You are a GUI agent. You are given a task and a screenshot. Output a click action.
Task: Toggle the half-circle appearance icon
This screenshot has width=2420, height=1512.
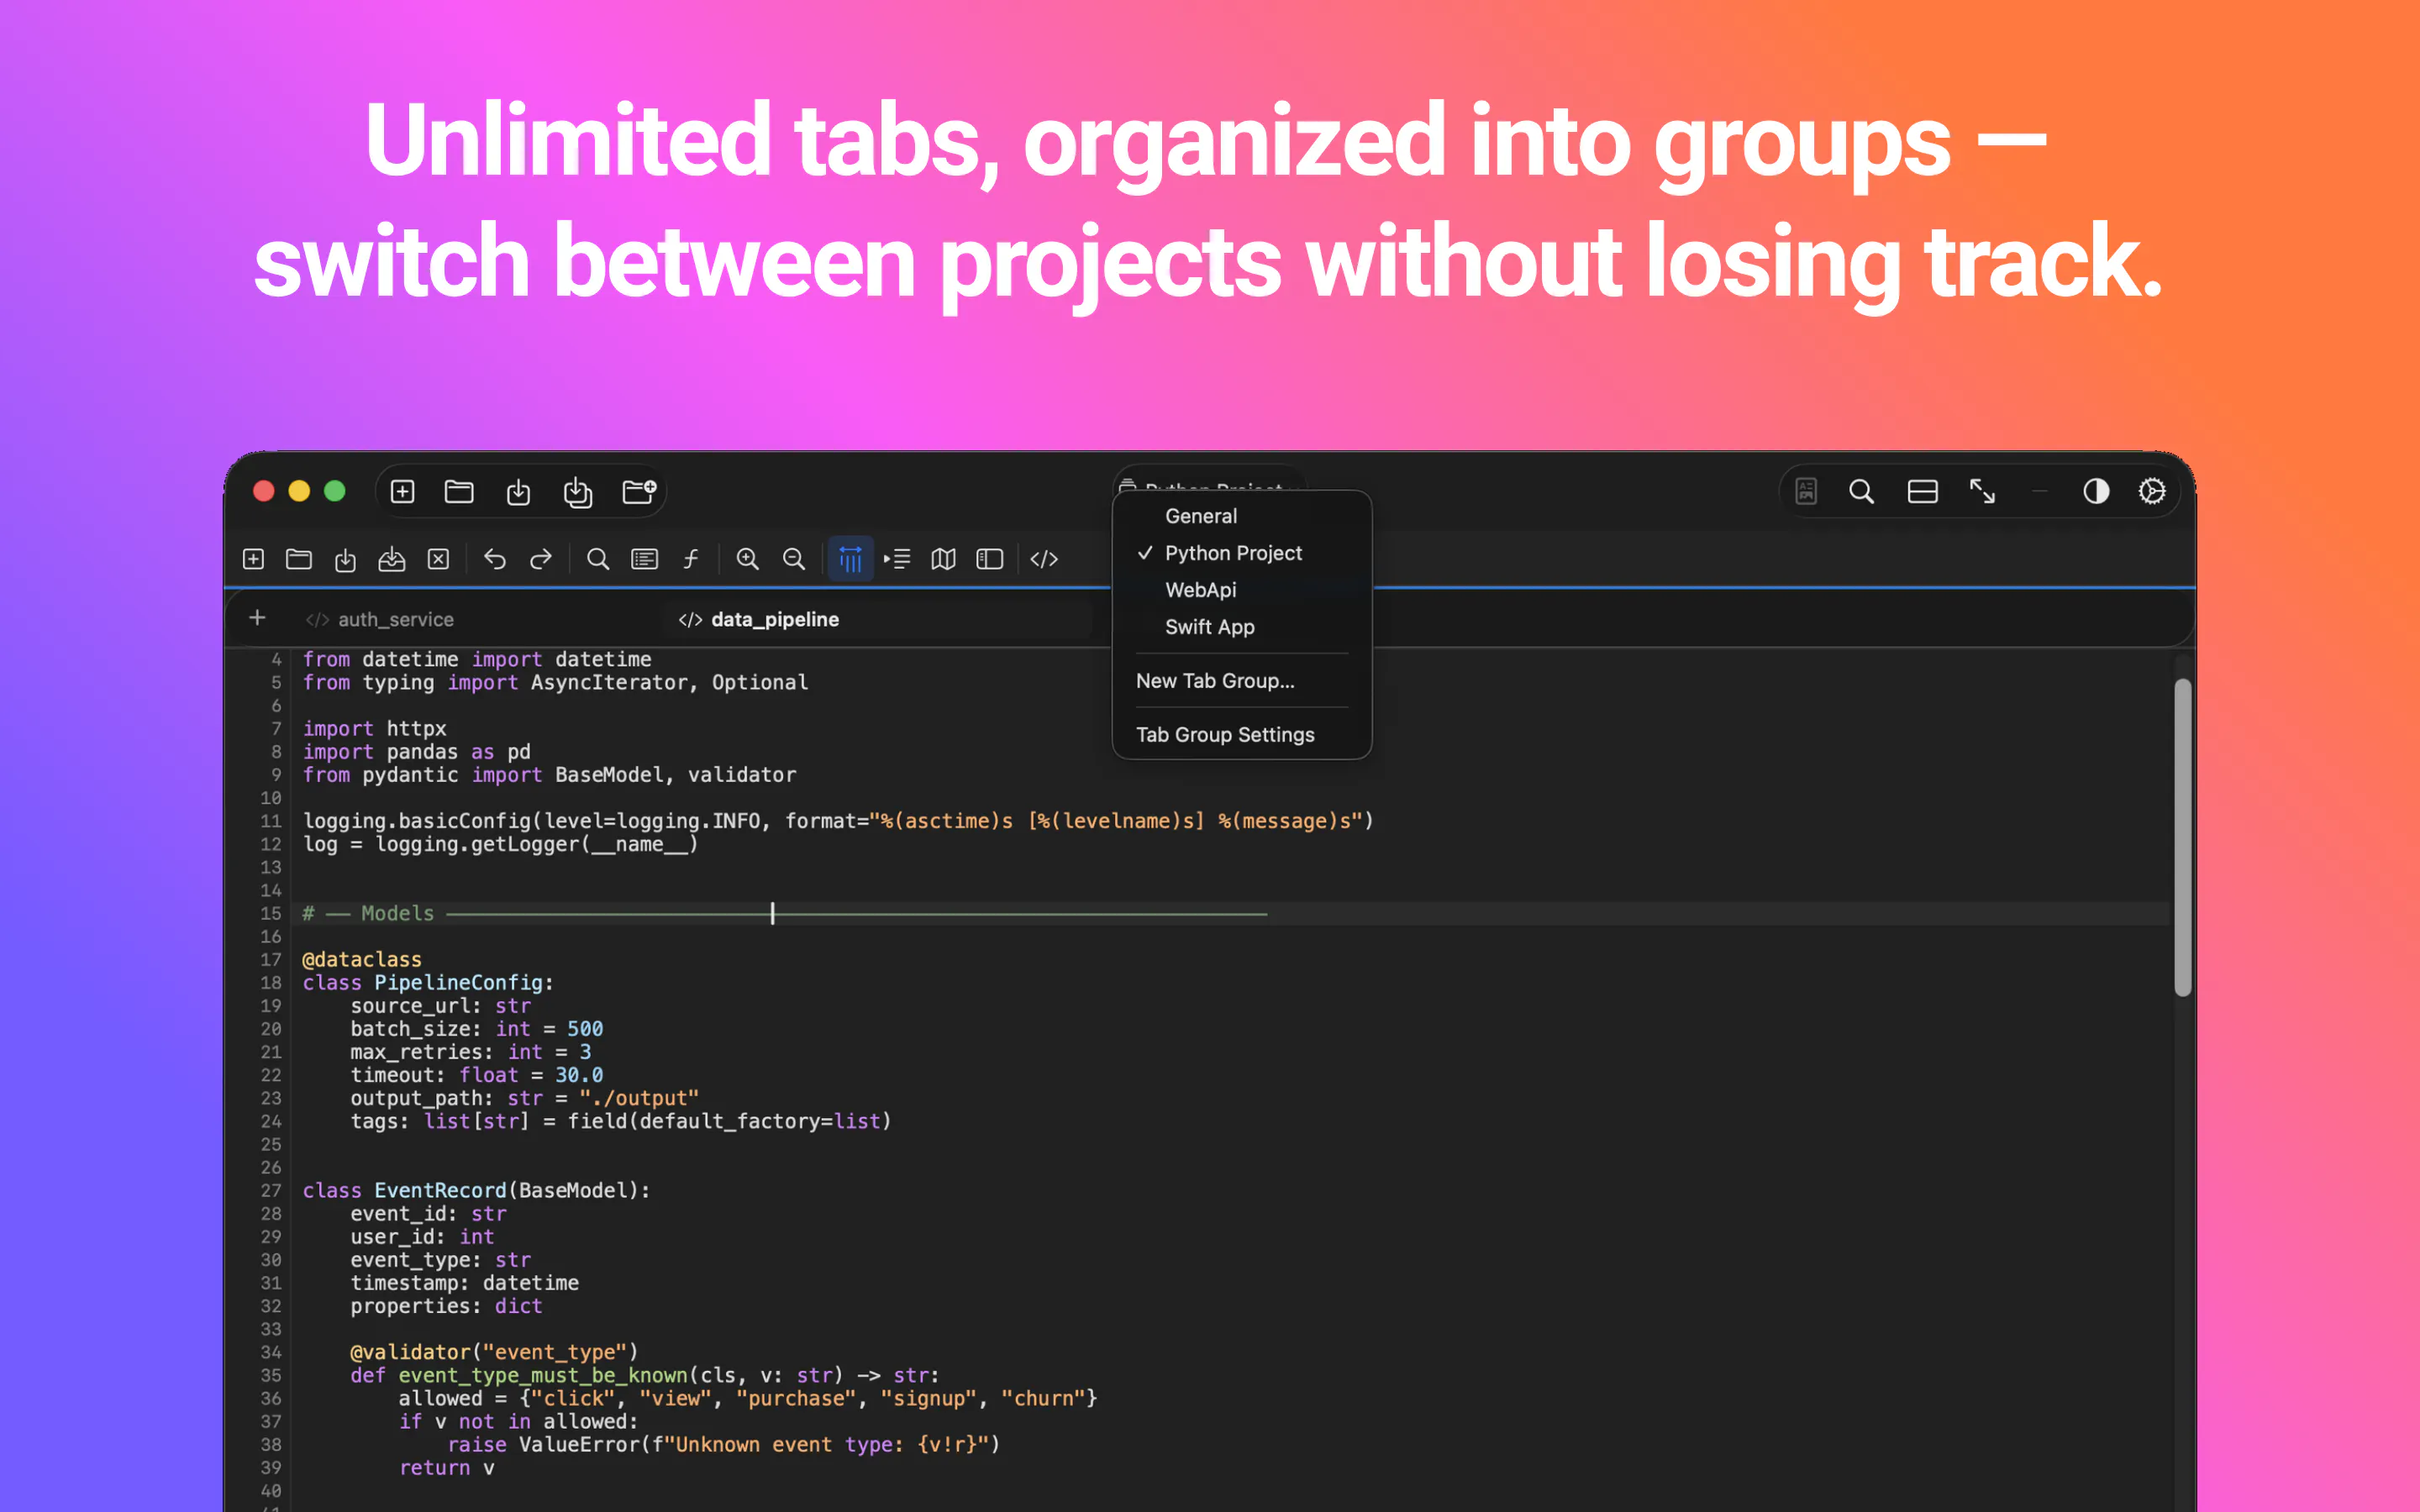pos(2096,491)
